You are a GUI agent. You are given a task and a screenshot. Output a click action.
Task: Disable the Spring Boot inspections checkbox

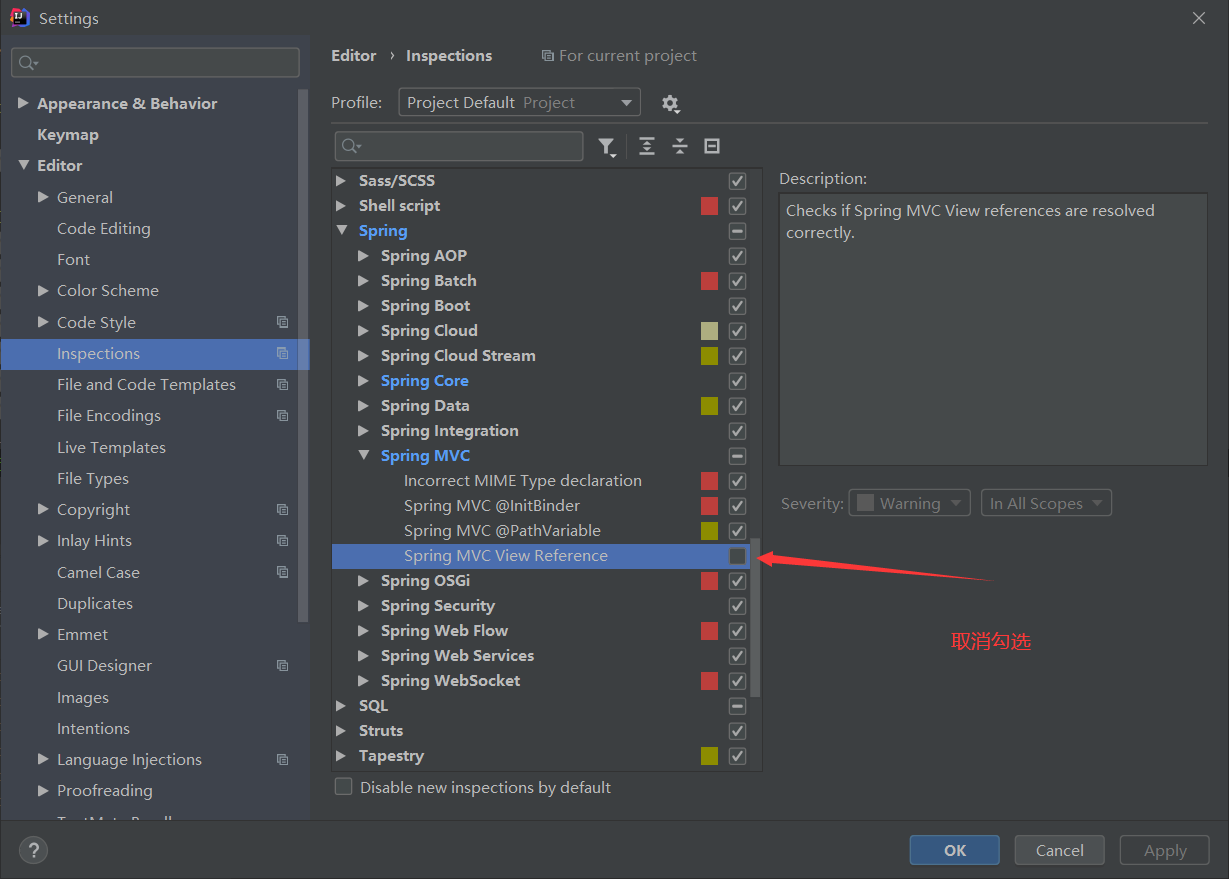point(737,306)
